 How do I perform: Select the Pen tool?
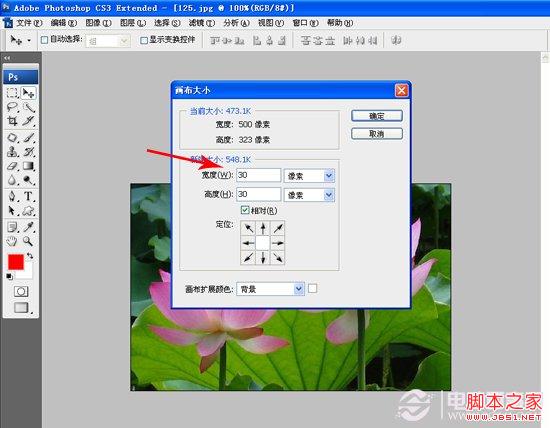point(12,196)
